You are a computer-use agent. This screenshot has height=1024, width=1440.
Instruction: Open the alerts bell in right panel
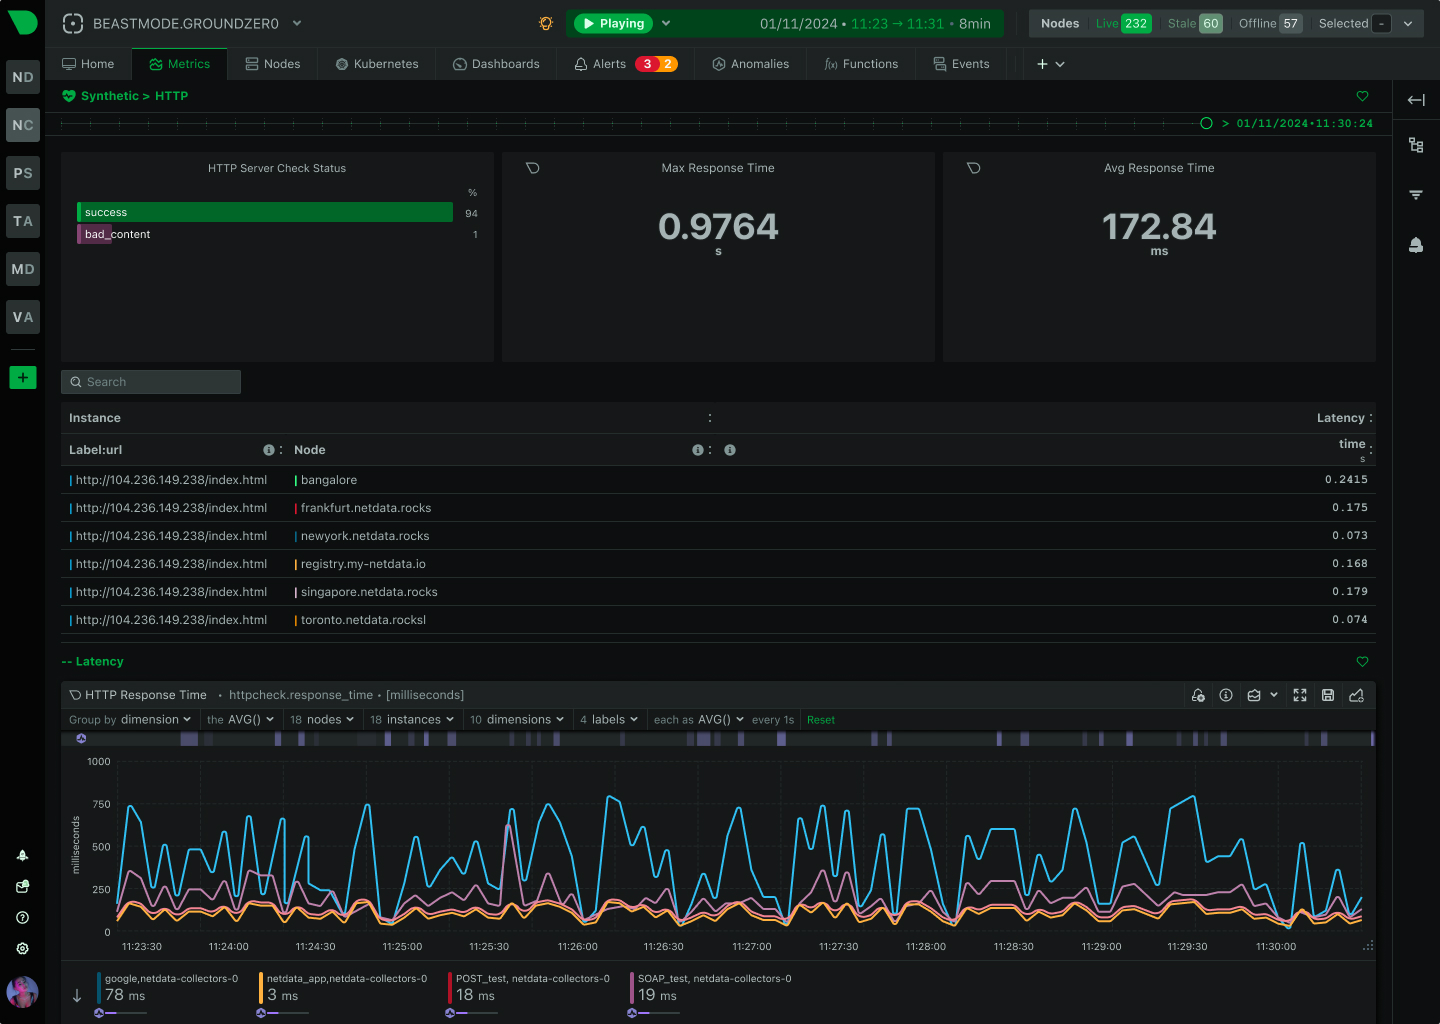coord(1416,245)
